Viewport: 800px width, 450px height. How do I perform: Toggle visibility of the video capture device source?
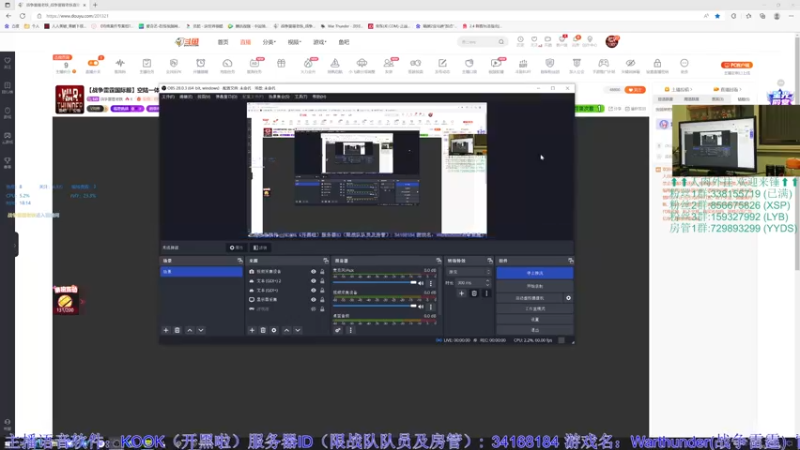(313, 272)
